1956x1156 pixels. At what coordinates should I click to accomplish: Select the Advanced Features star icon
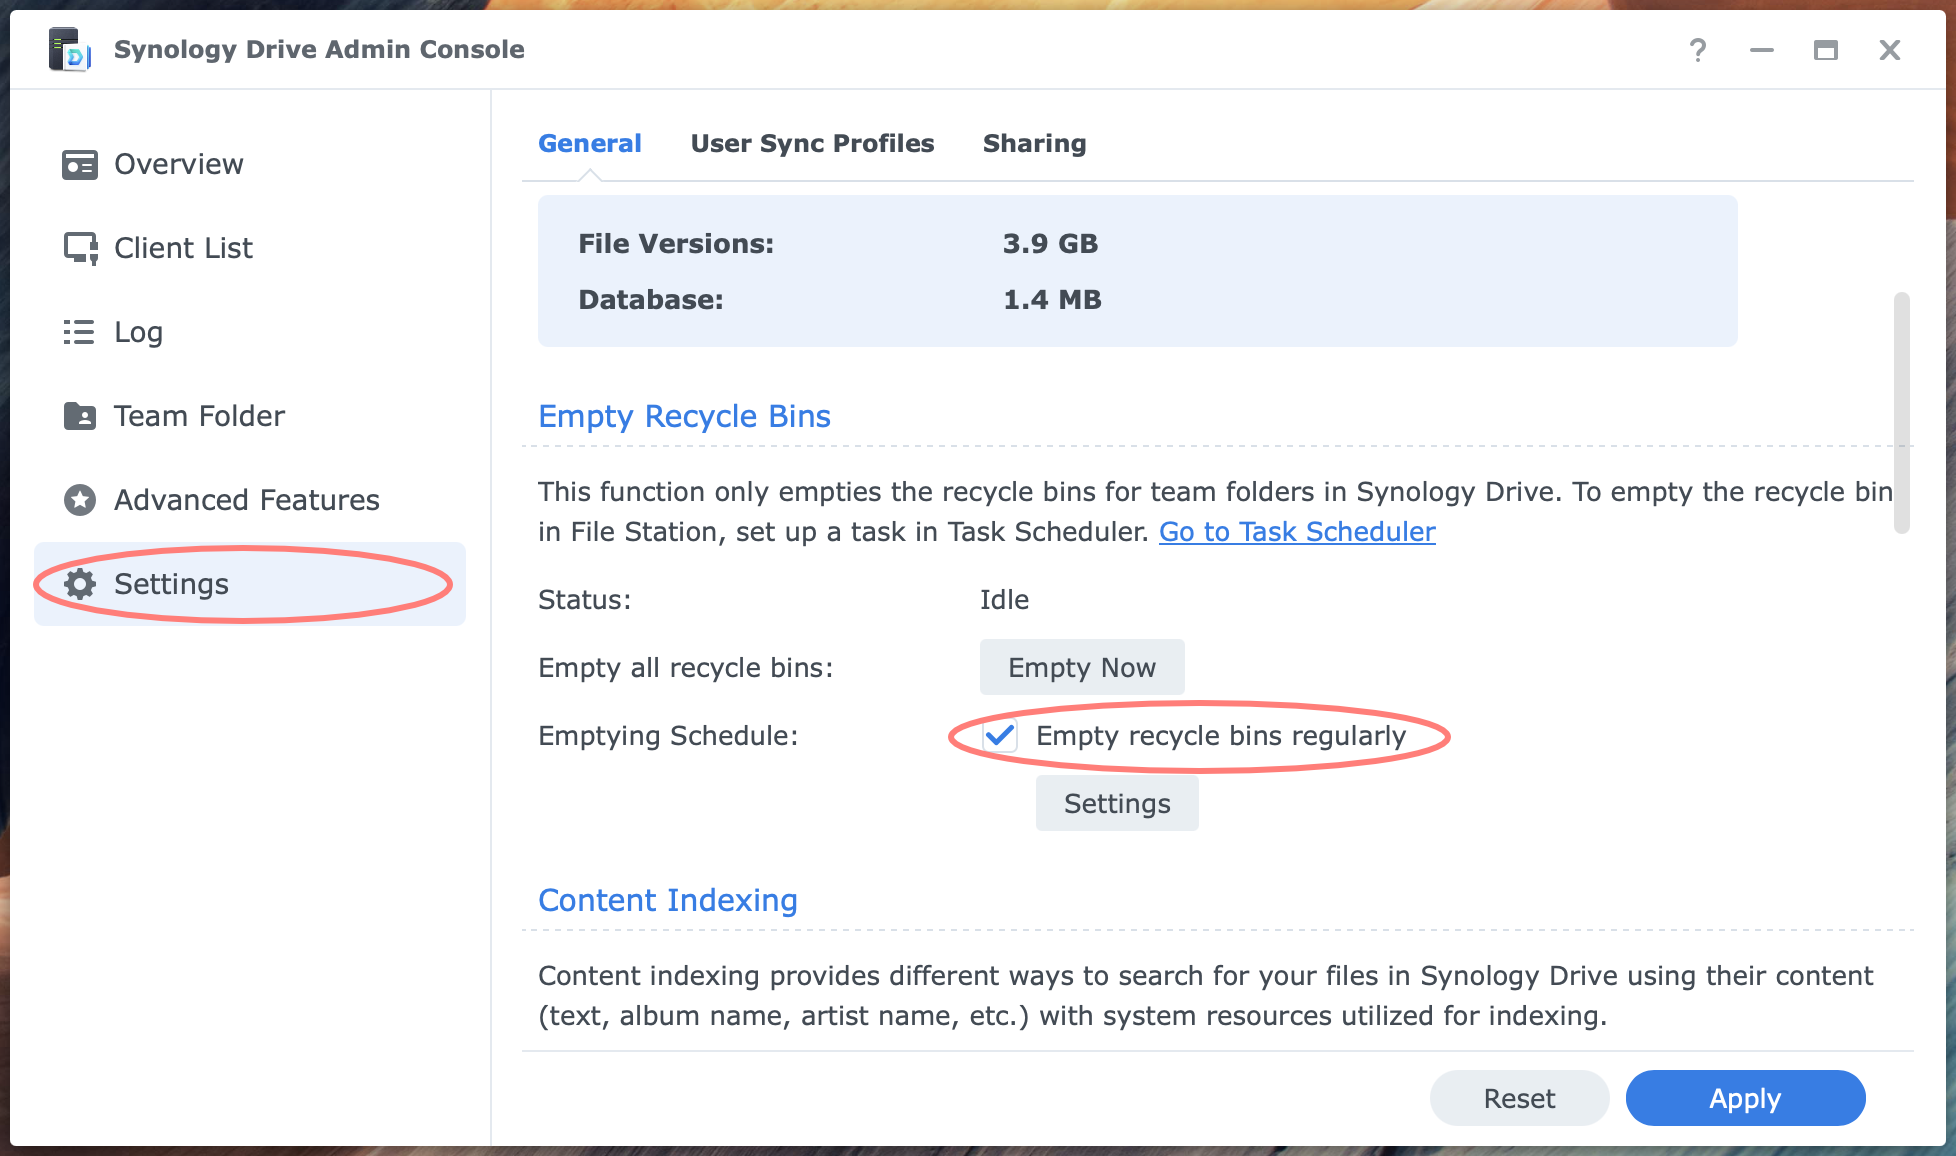tap(80, 499)
